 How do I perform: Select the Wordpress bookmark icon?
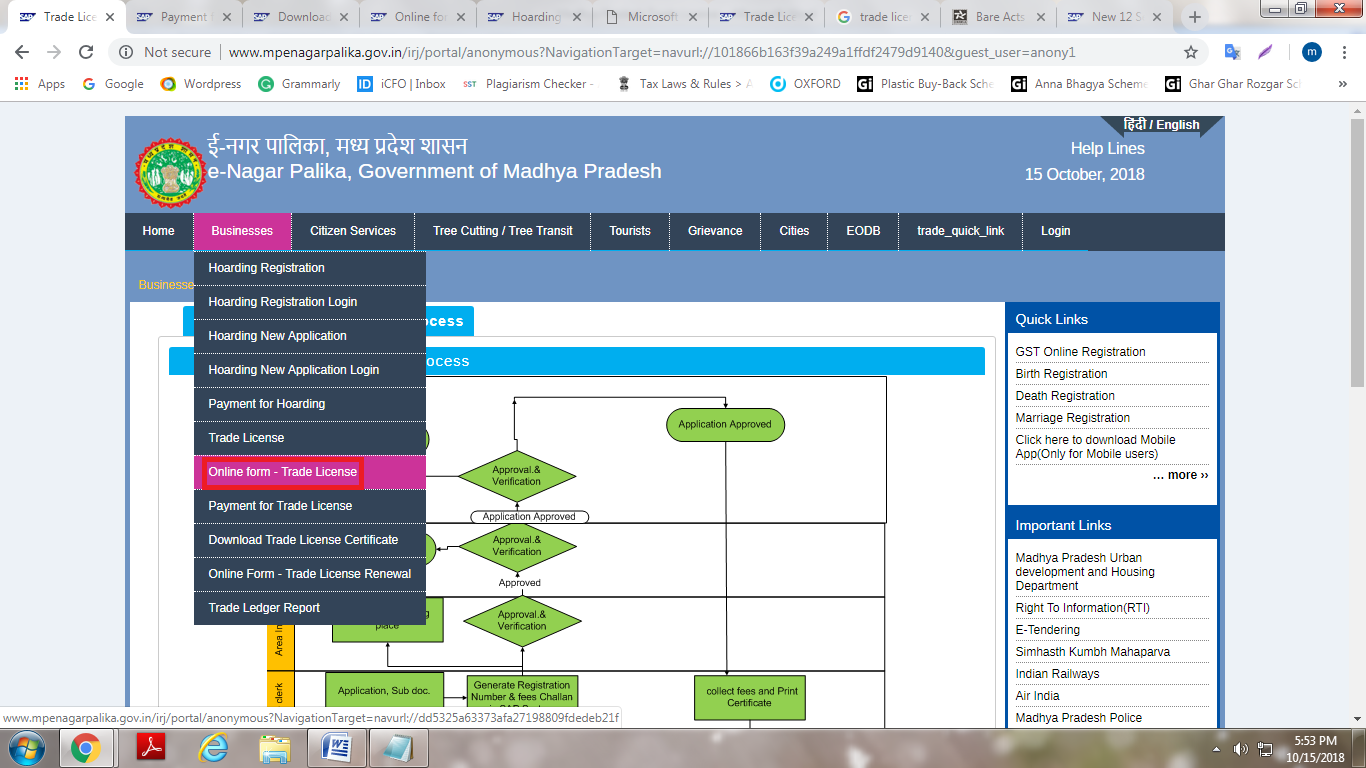(170, 84)
